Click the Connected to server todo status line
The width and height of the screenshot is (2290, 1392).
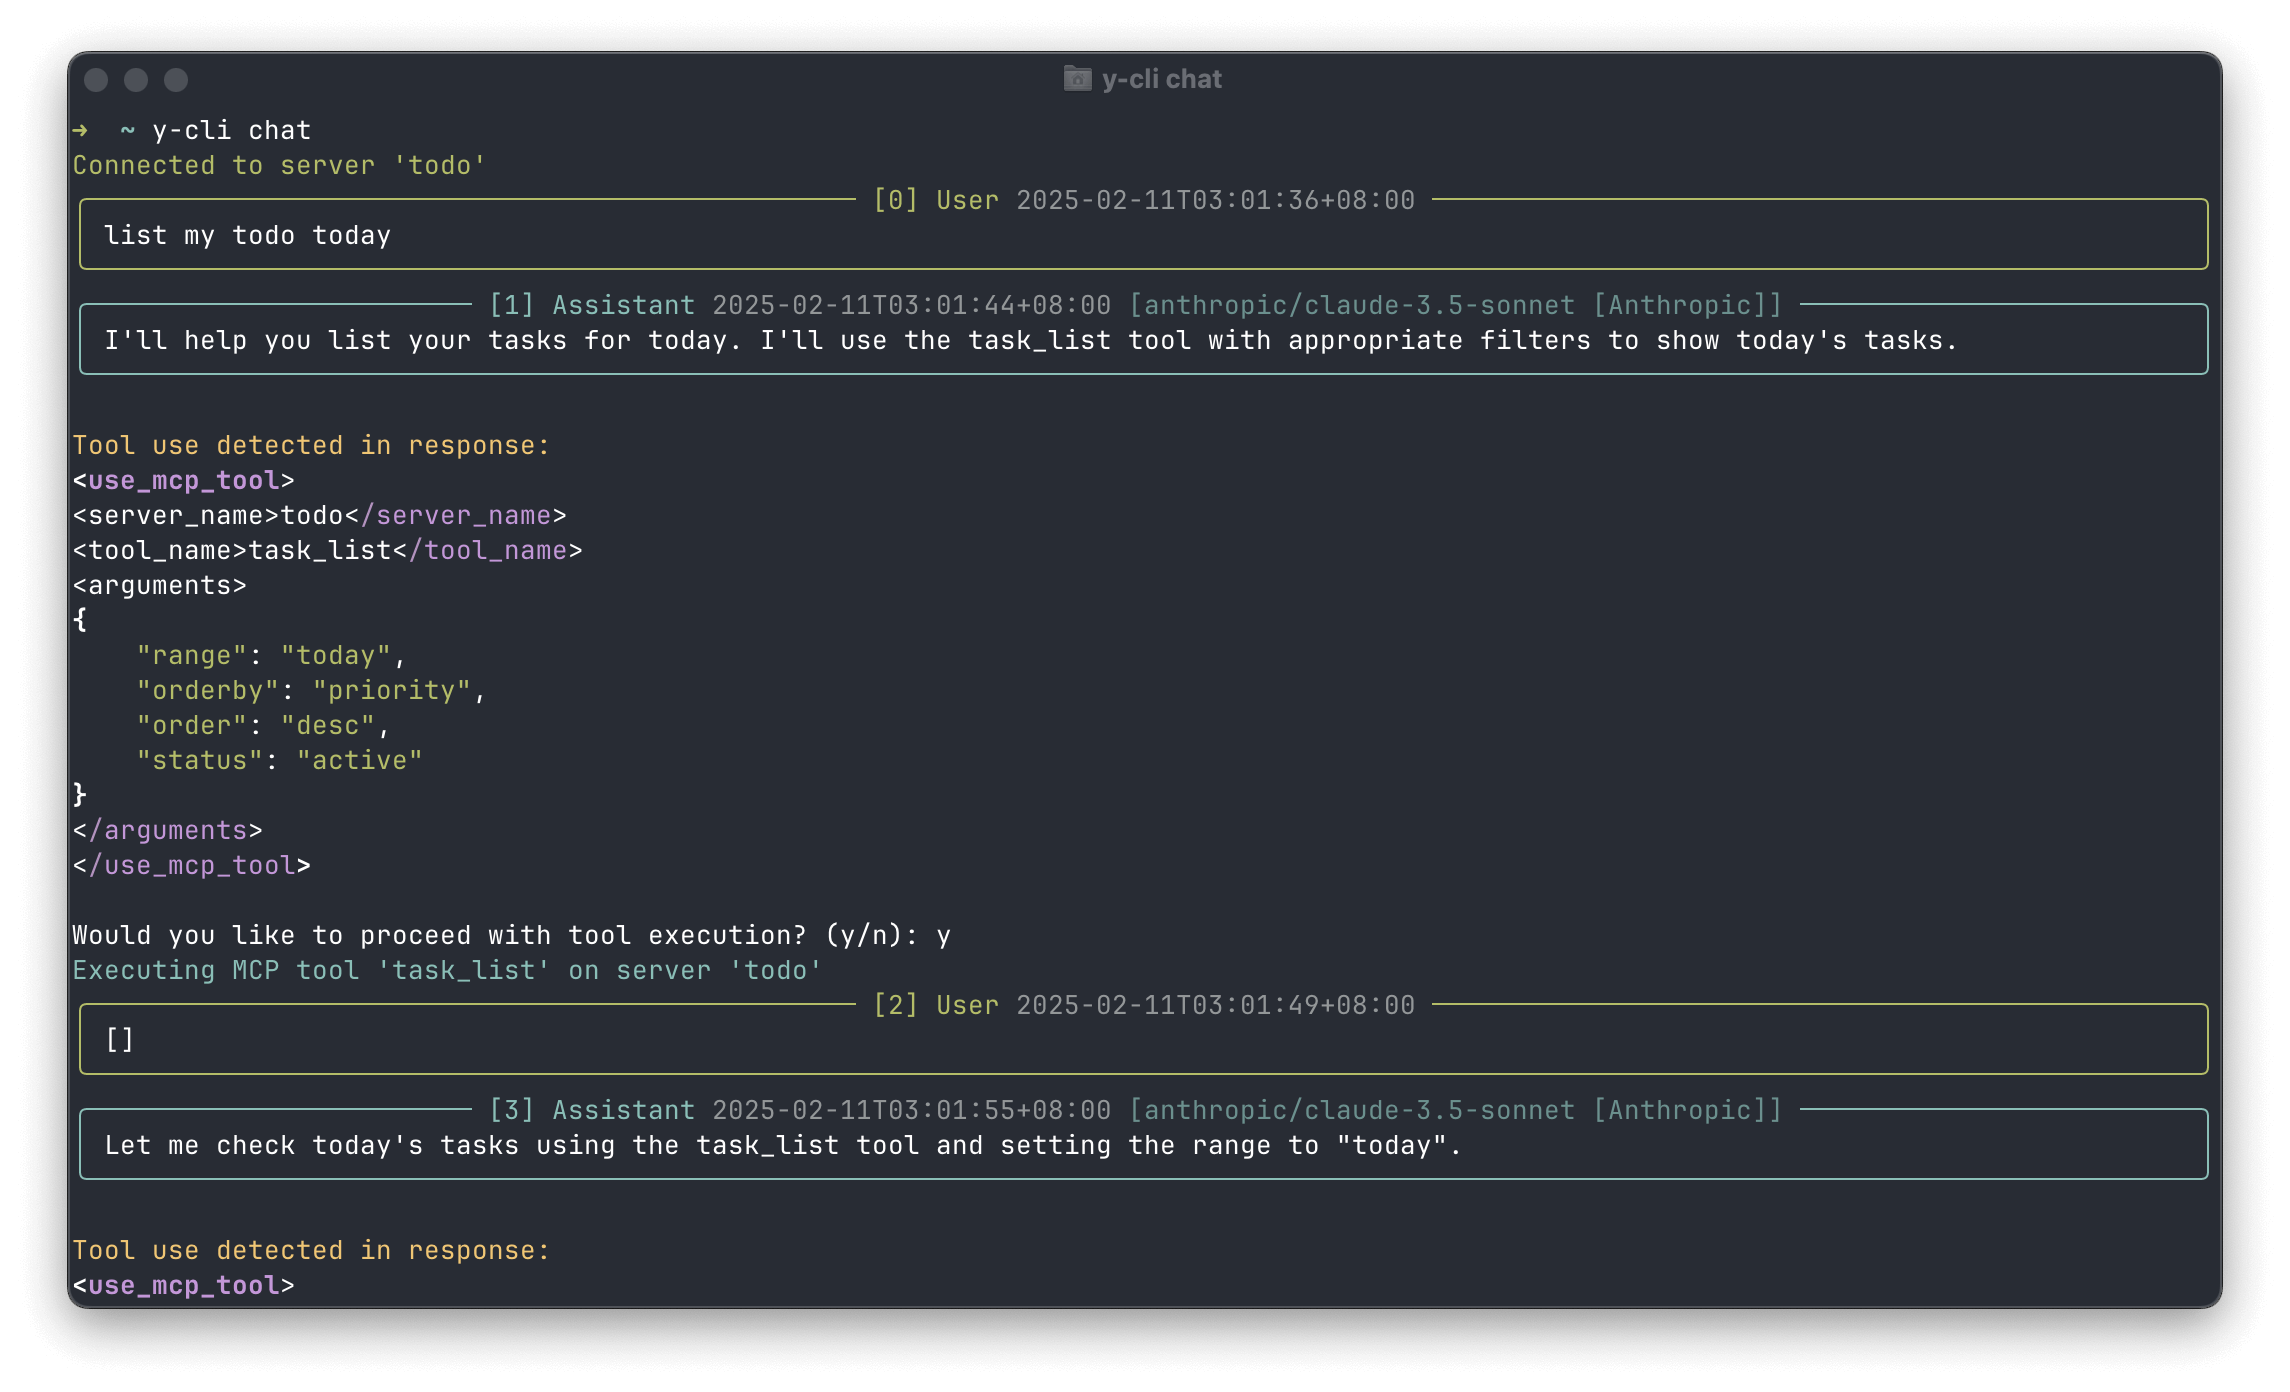click(279, 164)
